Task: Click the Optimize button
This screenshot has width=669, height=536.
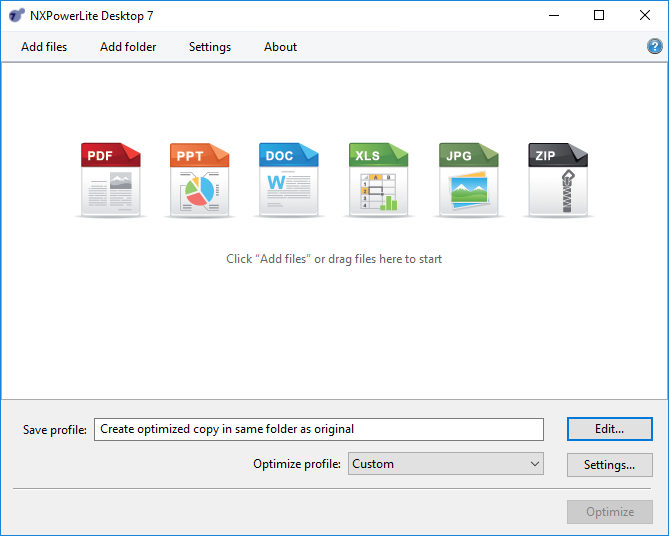Action: pos(610,512)
